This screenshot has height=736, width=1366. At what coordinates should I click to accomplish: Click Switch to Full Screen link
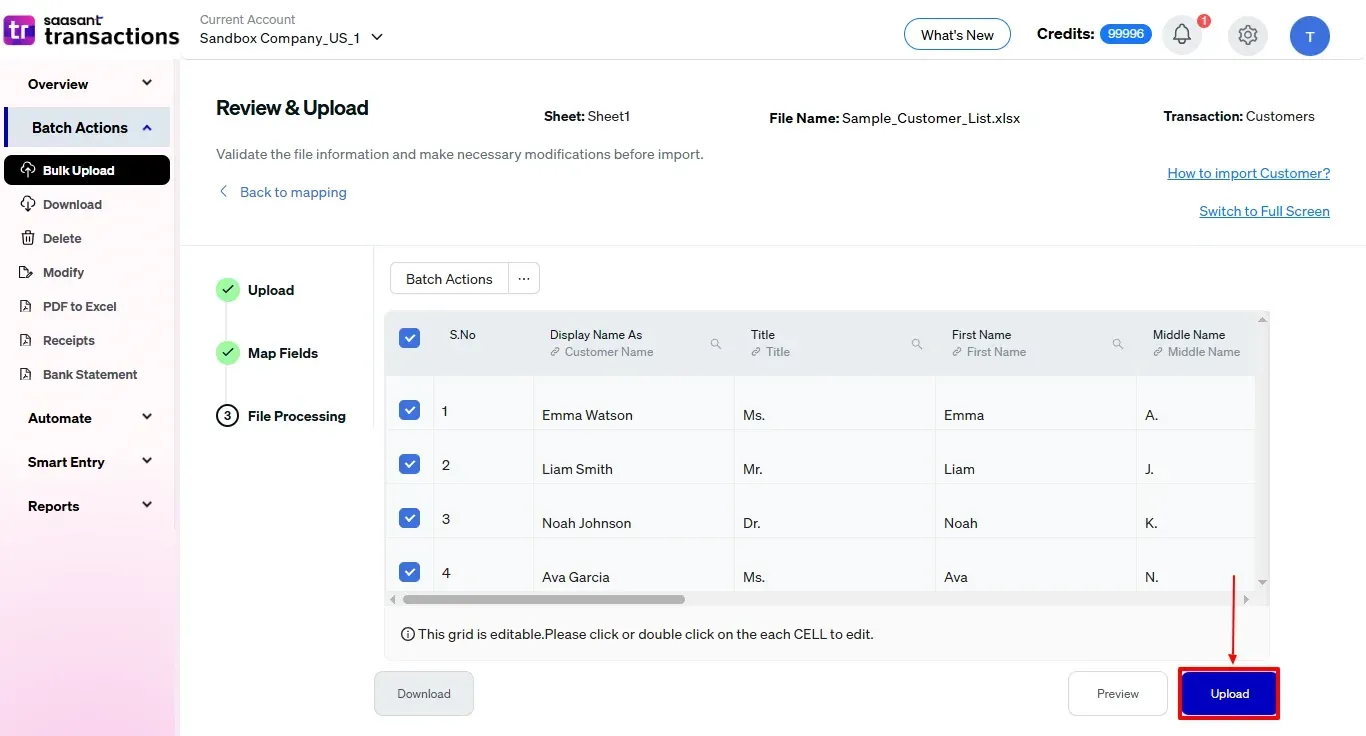pyautogui.click(x=1264, y=211)
